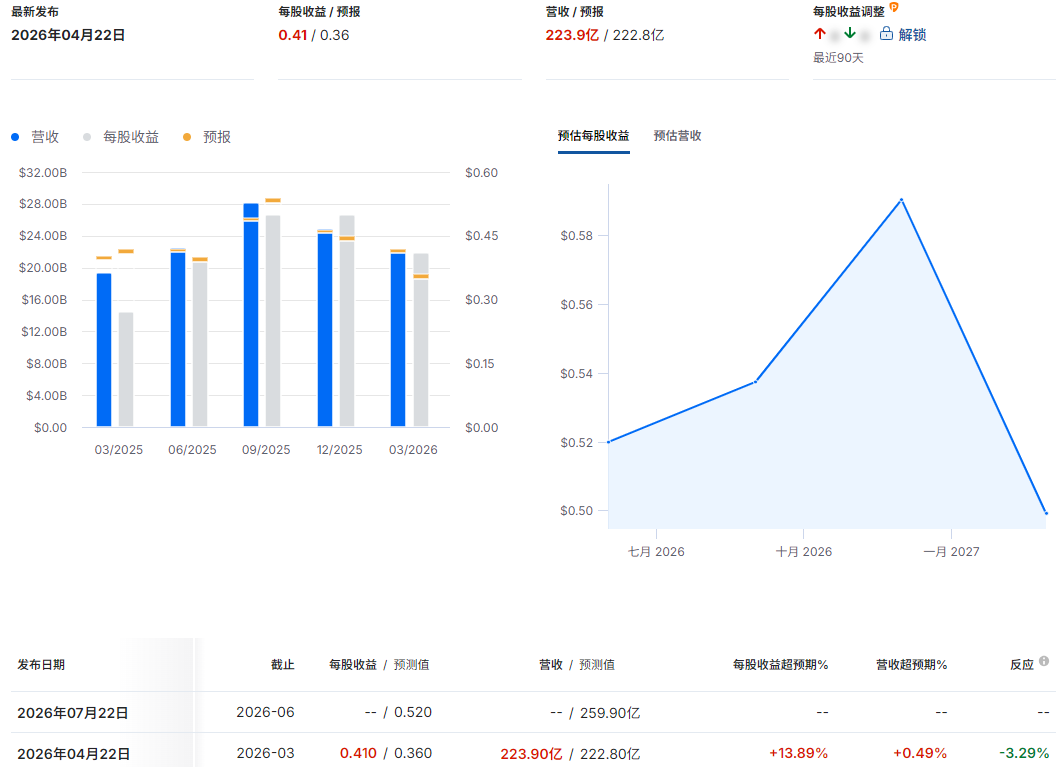Click the green down arrow icon
Screen dimensions: 1061x767
click(850, 34)
